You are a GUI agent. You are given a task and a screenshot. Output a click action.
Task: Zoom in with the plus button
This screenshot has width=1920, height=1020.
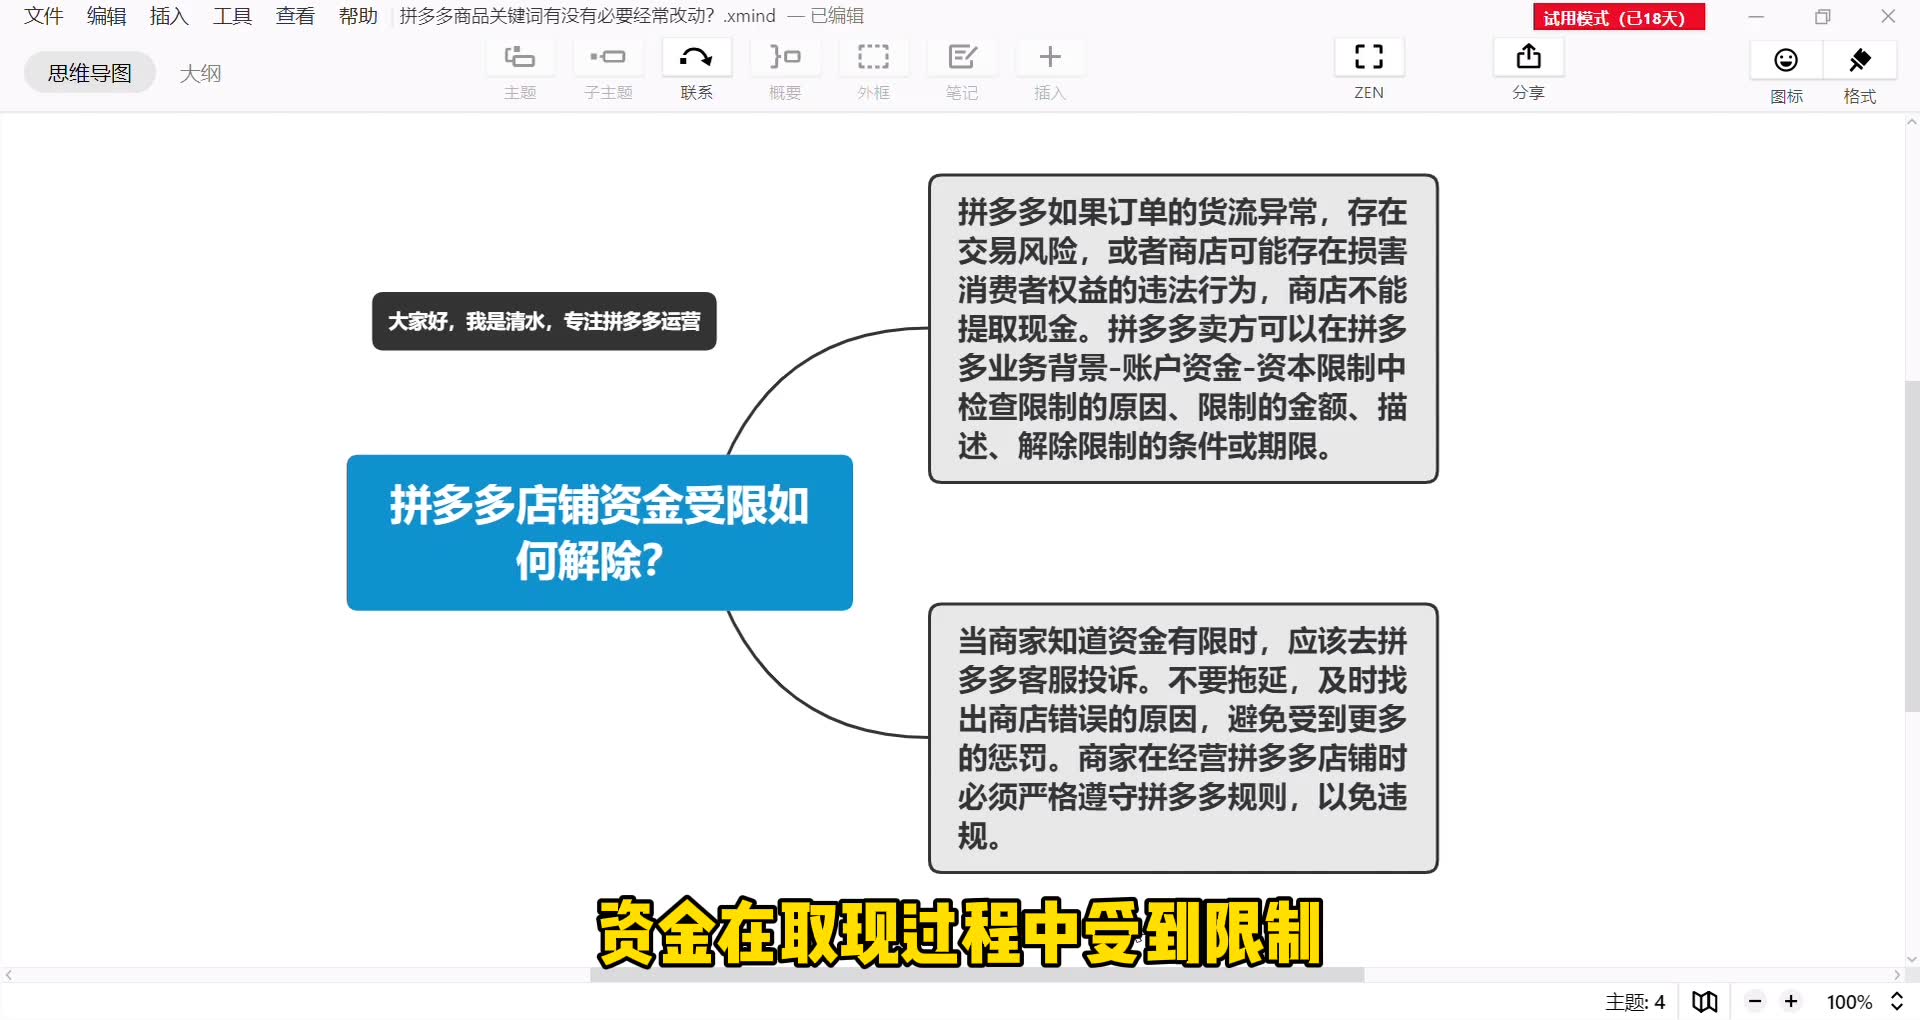point(1791,1001)
